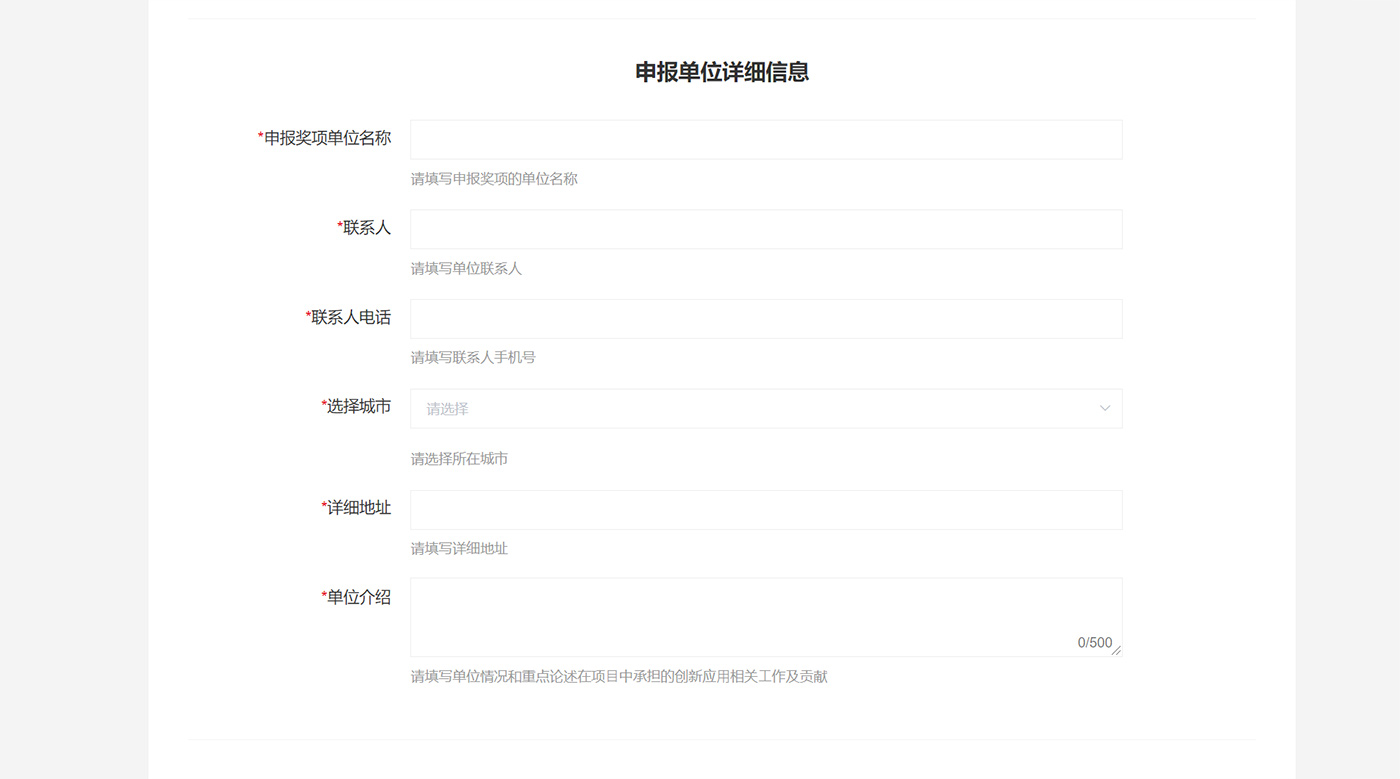Click the 单位介绍 label
Image resolution: width=1400 pixels, height=779 pixels.
coord(358,598)
